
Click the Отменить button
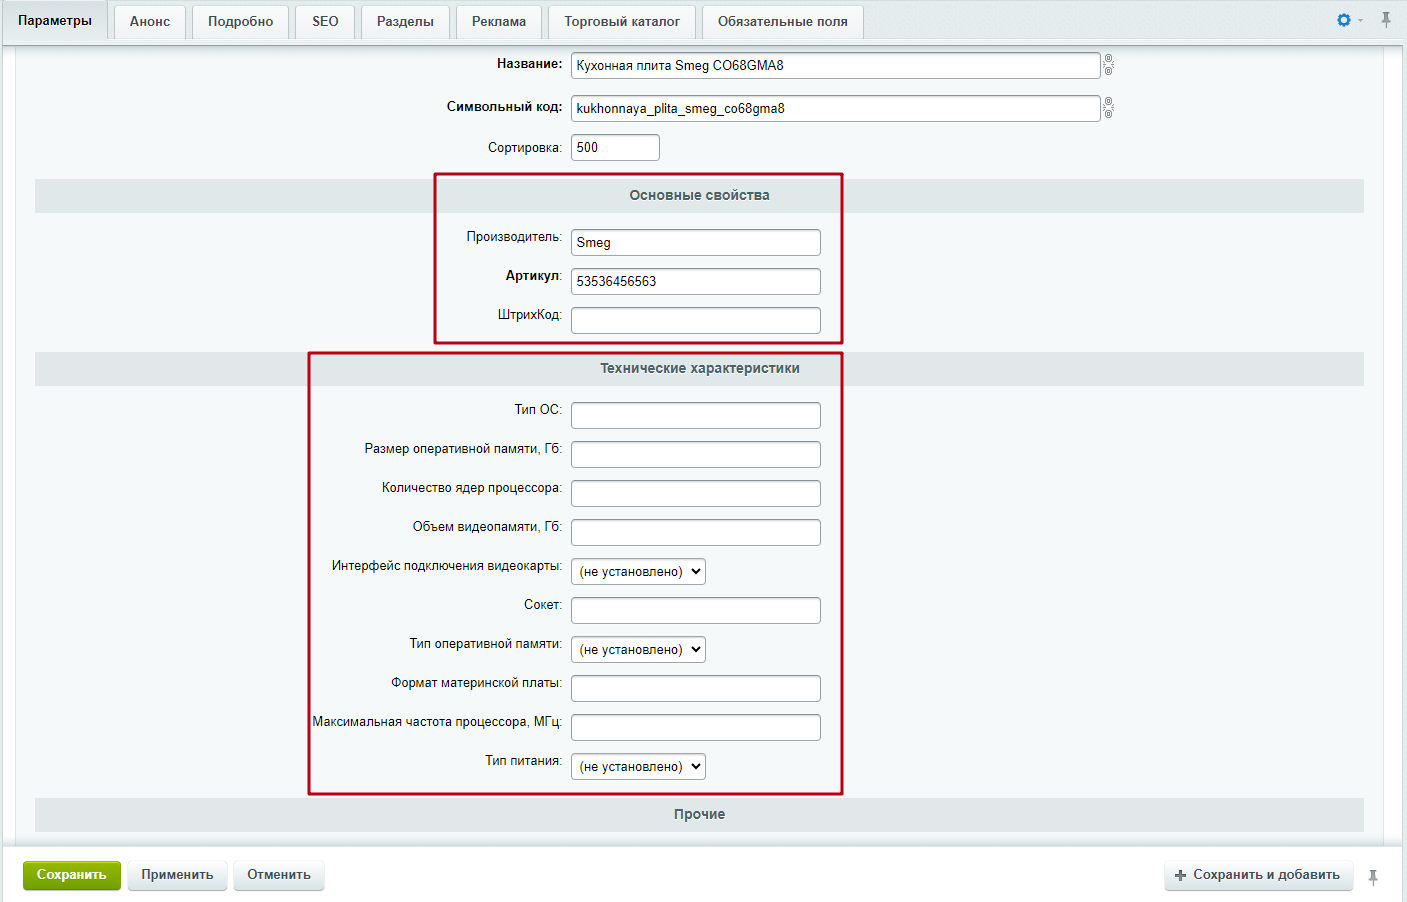click(279, 875)
